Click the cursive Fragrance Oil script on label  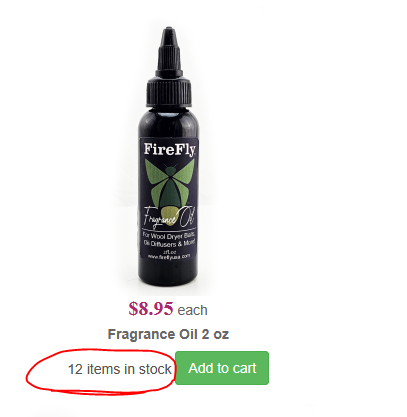pyautogui.click(x=169, y=218)
